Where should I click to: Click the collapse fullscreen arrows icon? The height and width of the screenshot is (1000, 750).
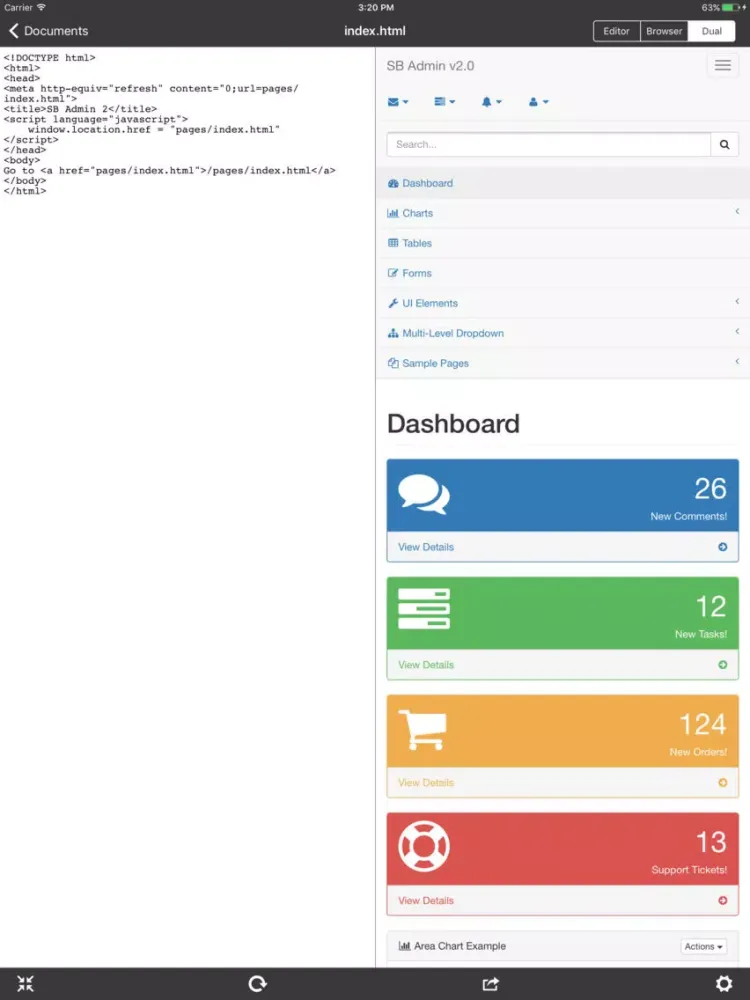25,984
